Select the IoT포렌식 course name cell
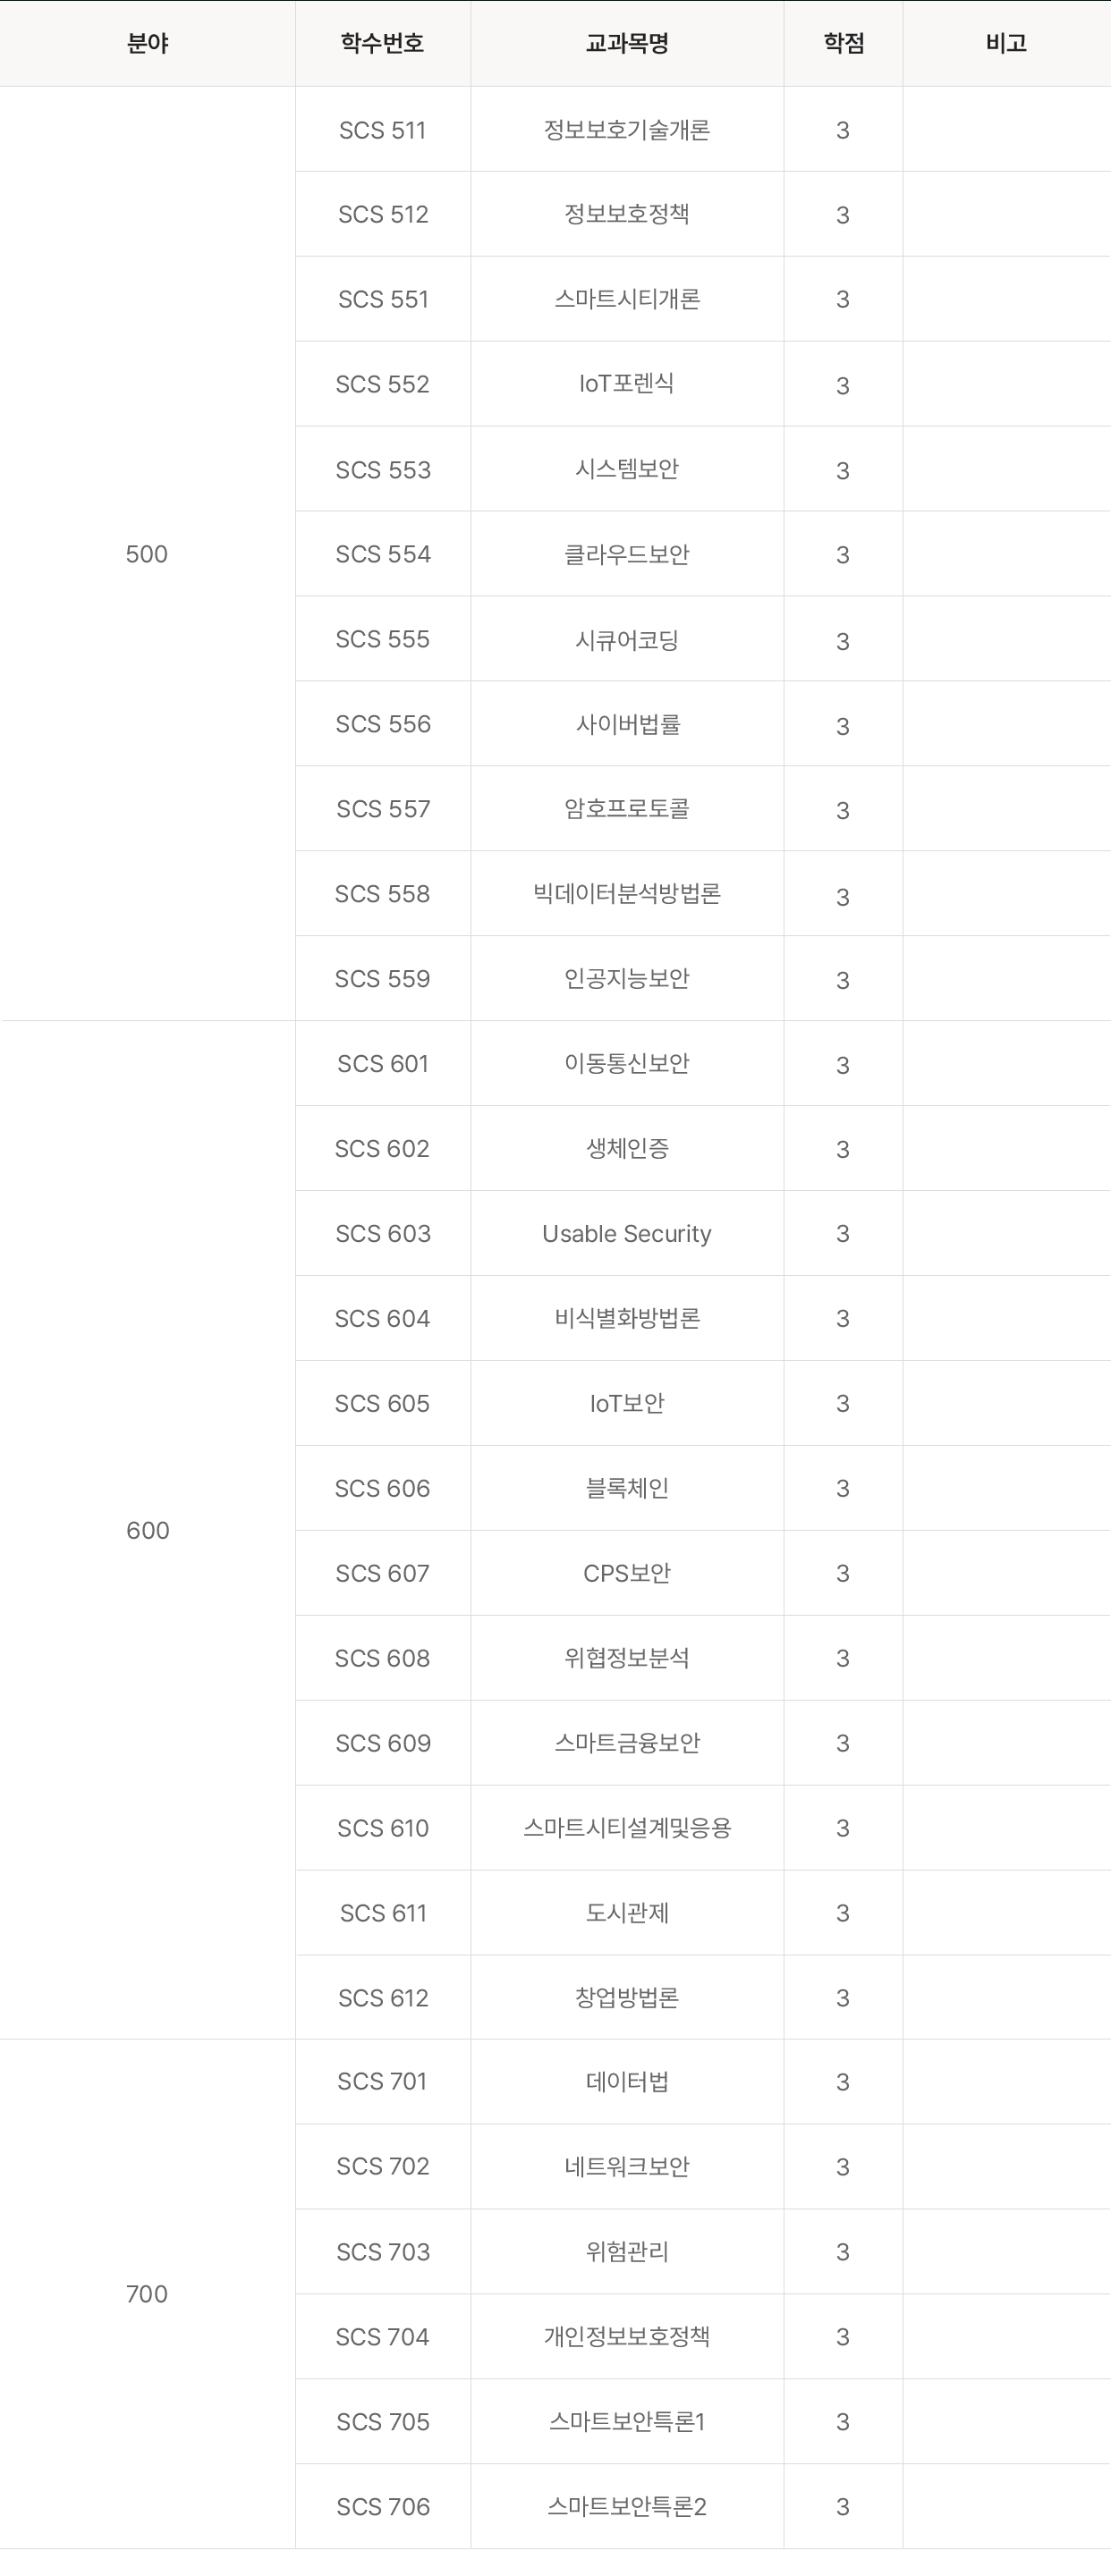Screen dimensions: 1111x2576 coord(627,384)
